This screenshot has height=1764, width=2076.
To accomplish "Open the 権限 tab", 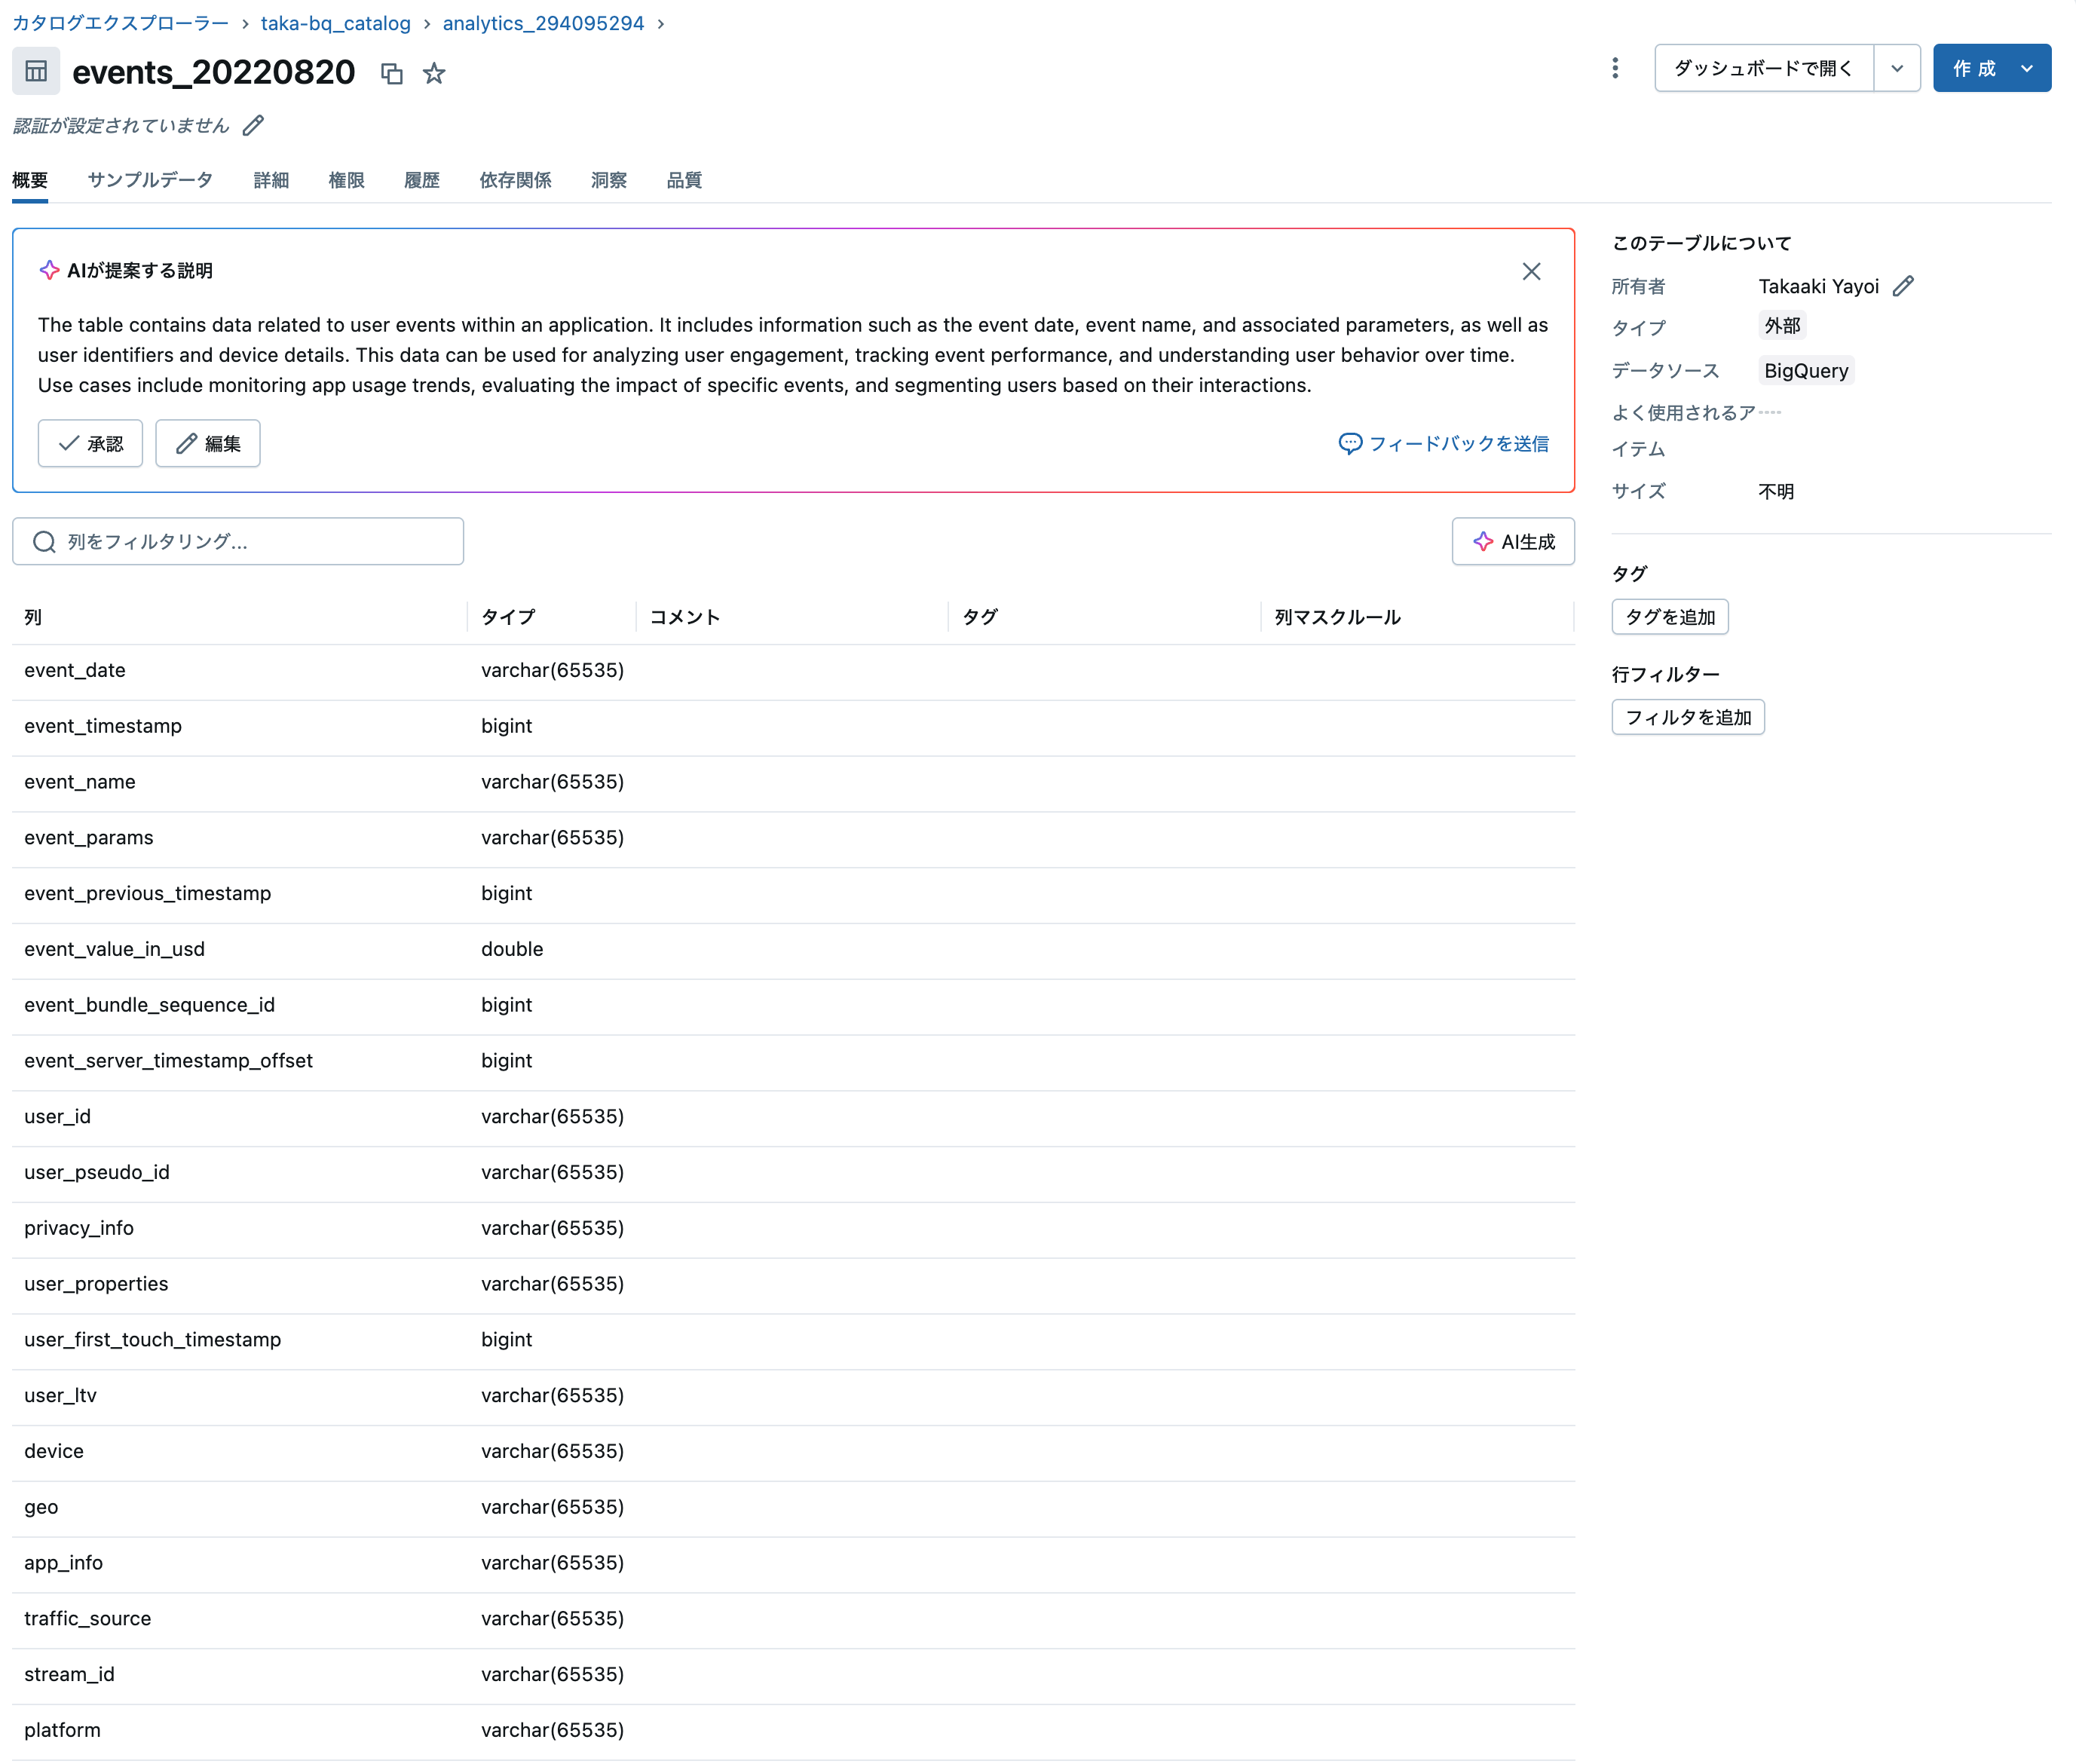I will click(x=346, y=180).
